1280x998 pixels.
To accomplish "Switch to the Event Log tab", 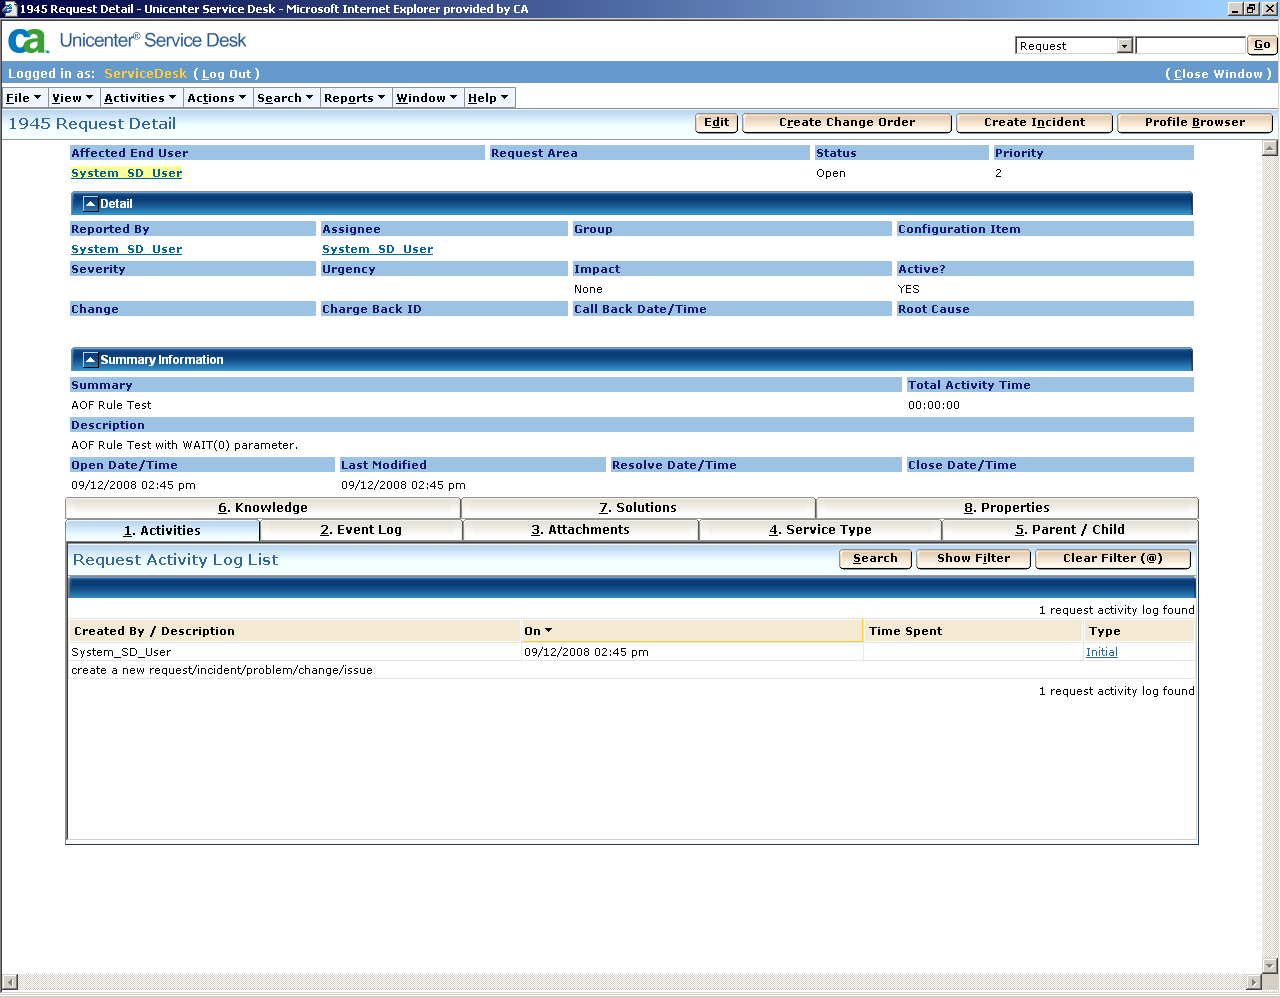I will pos(361,530).
